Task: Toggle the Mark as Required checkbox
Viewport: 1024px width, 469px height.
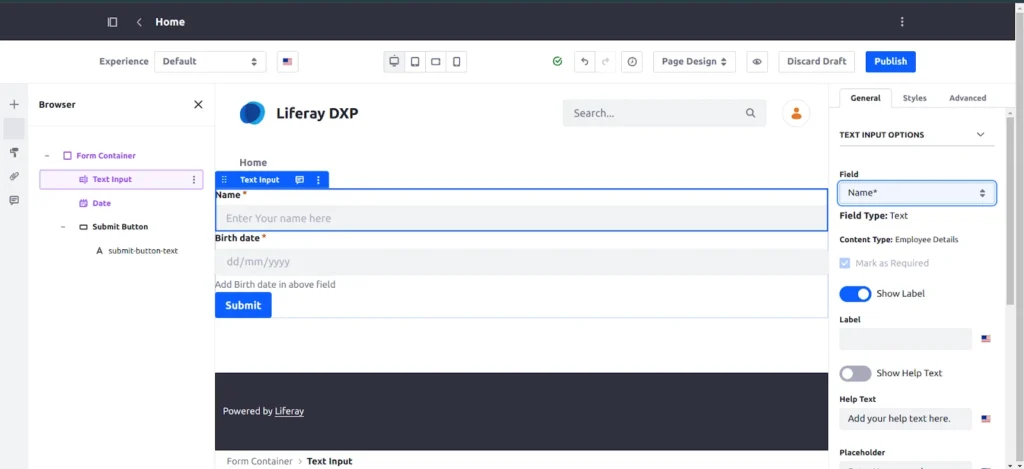Action: point(845,263)
